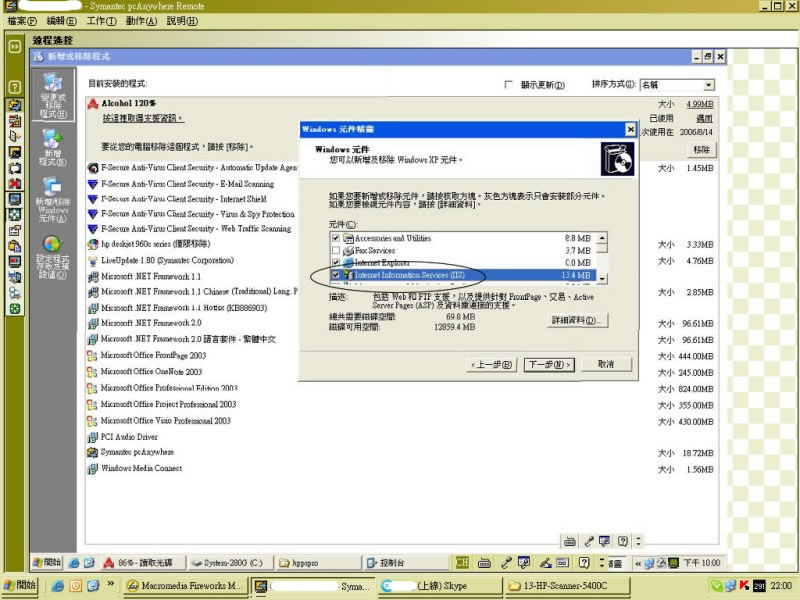Toggle the 顯示更新 checkbox
Image resolution: width=800 pixels, height=600 pixels.
(x=508, y=84)
